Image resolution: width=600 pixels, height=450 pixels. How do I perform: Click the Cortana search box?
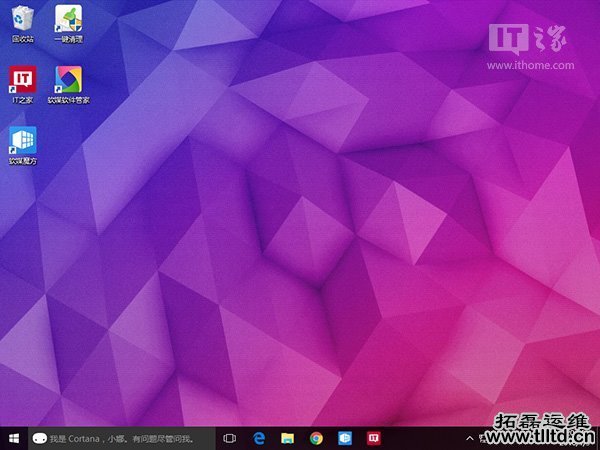[122, 439]
